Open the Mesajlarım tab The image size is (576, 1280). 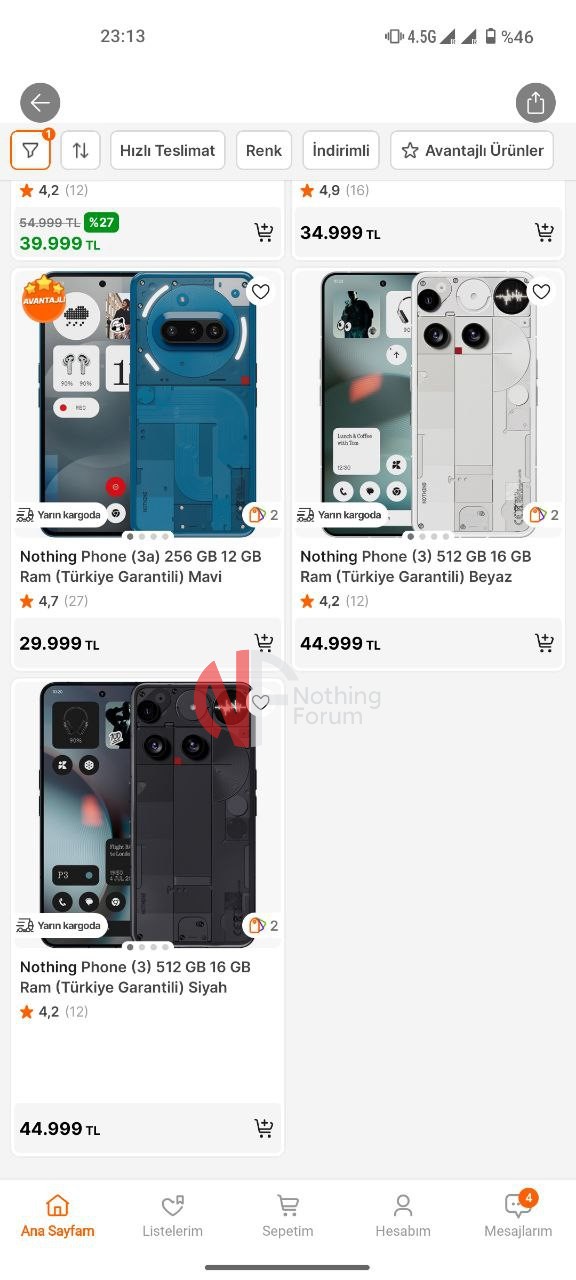pyautogui.click(x=518, y=1216)
